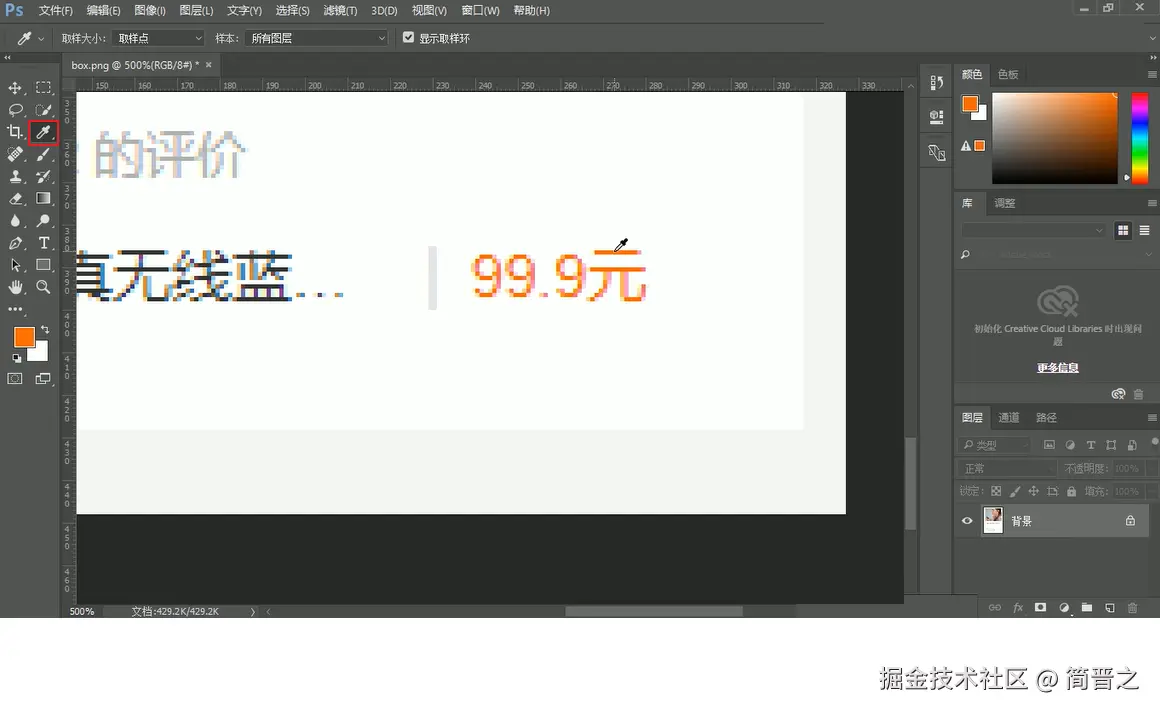This screenshot has height=713, width=1160.
Task: Switch to the 通道 tab
Action: point(1008,417)
